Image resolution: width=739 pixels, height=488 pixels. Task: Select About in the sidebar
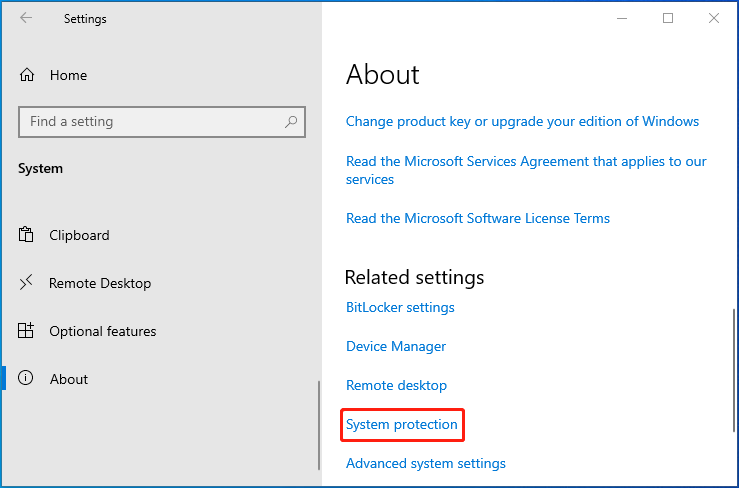69,379
